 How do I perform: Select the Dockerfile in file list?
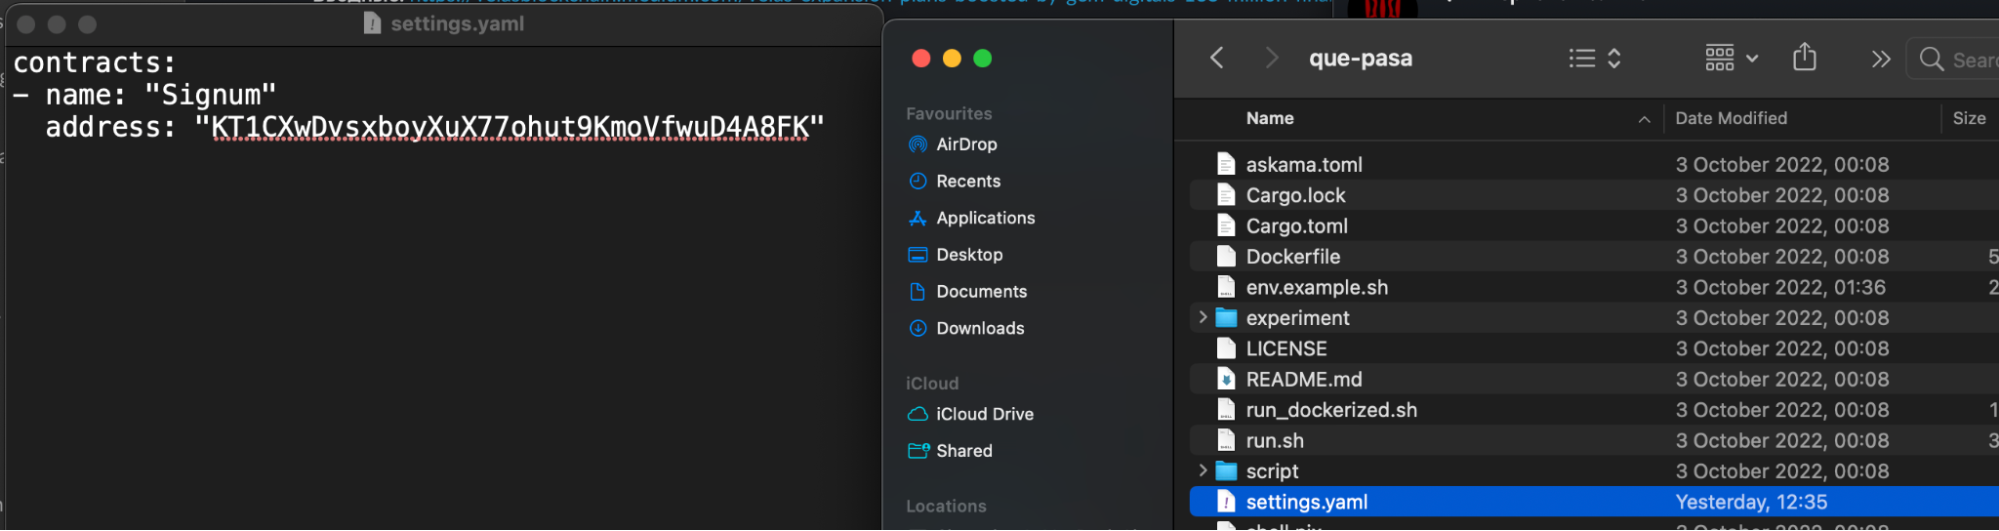click(1292, 257)
